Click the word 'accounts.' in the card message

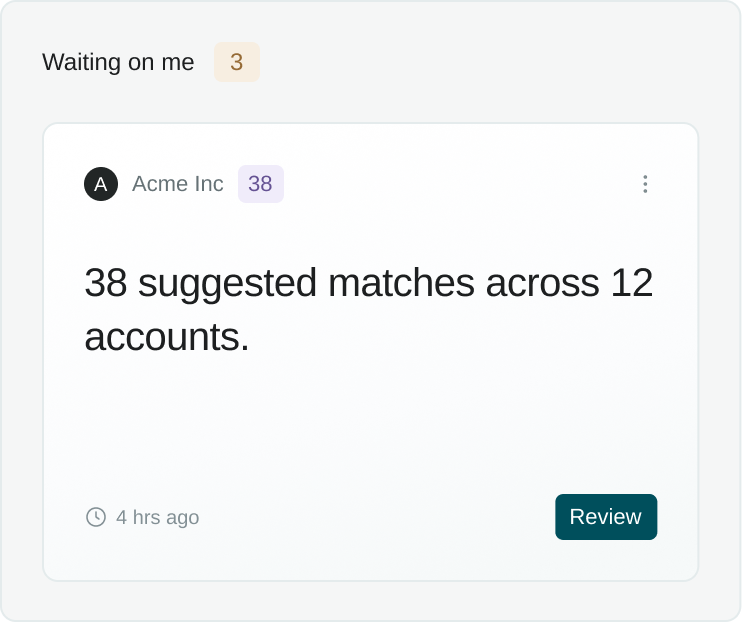[x=167, y=337]
